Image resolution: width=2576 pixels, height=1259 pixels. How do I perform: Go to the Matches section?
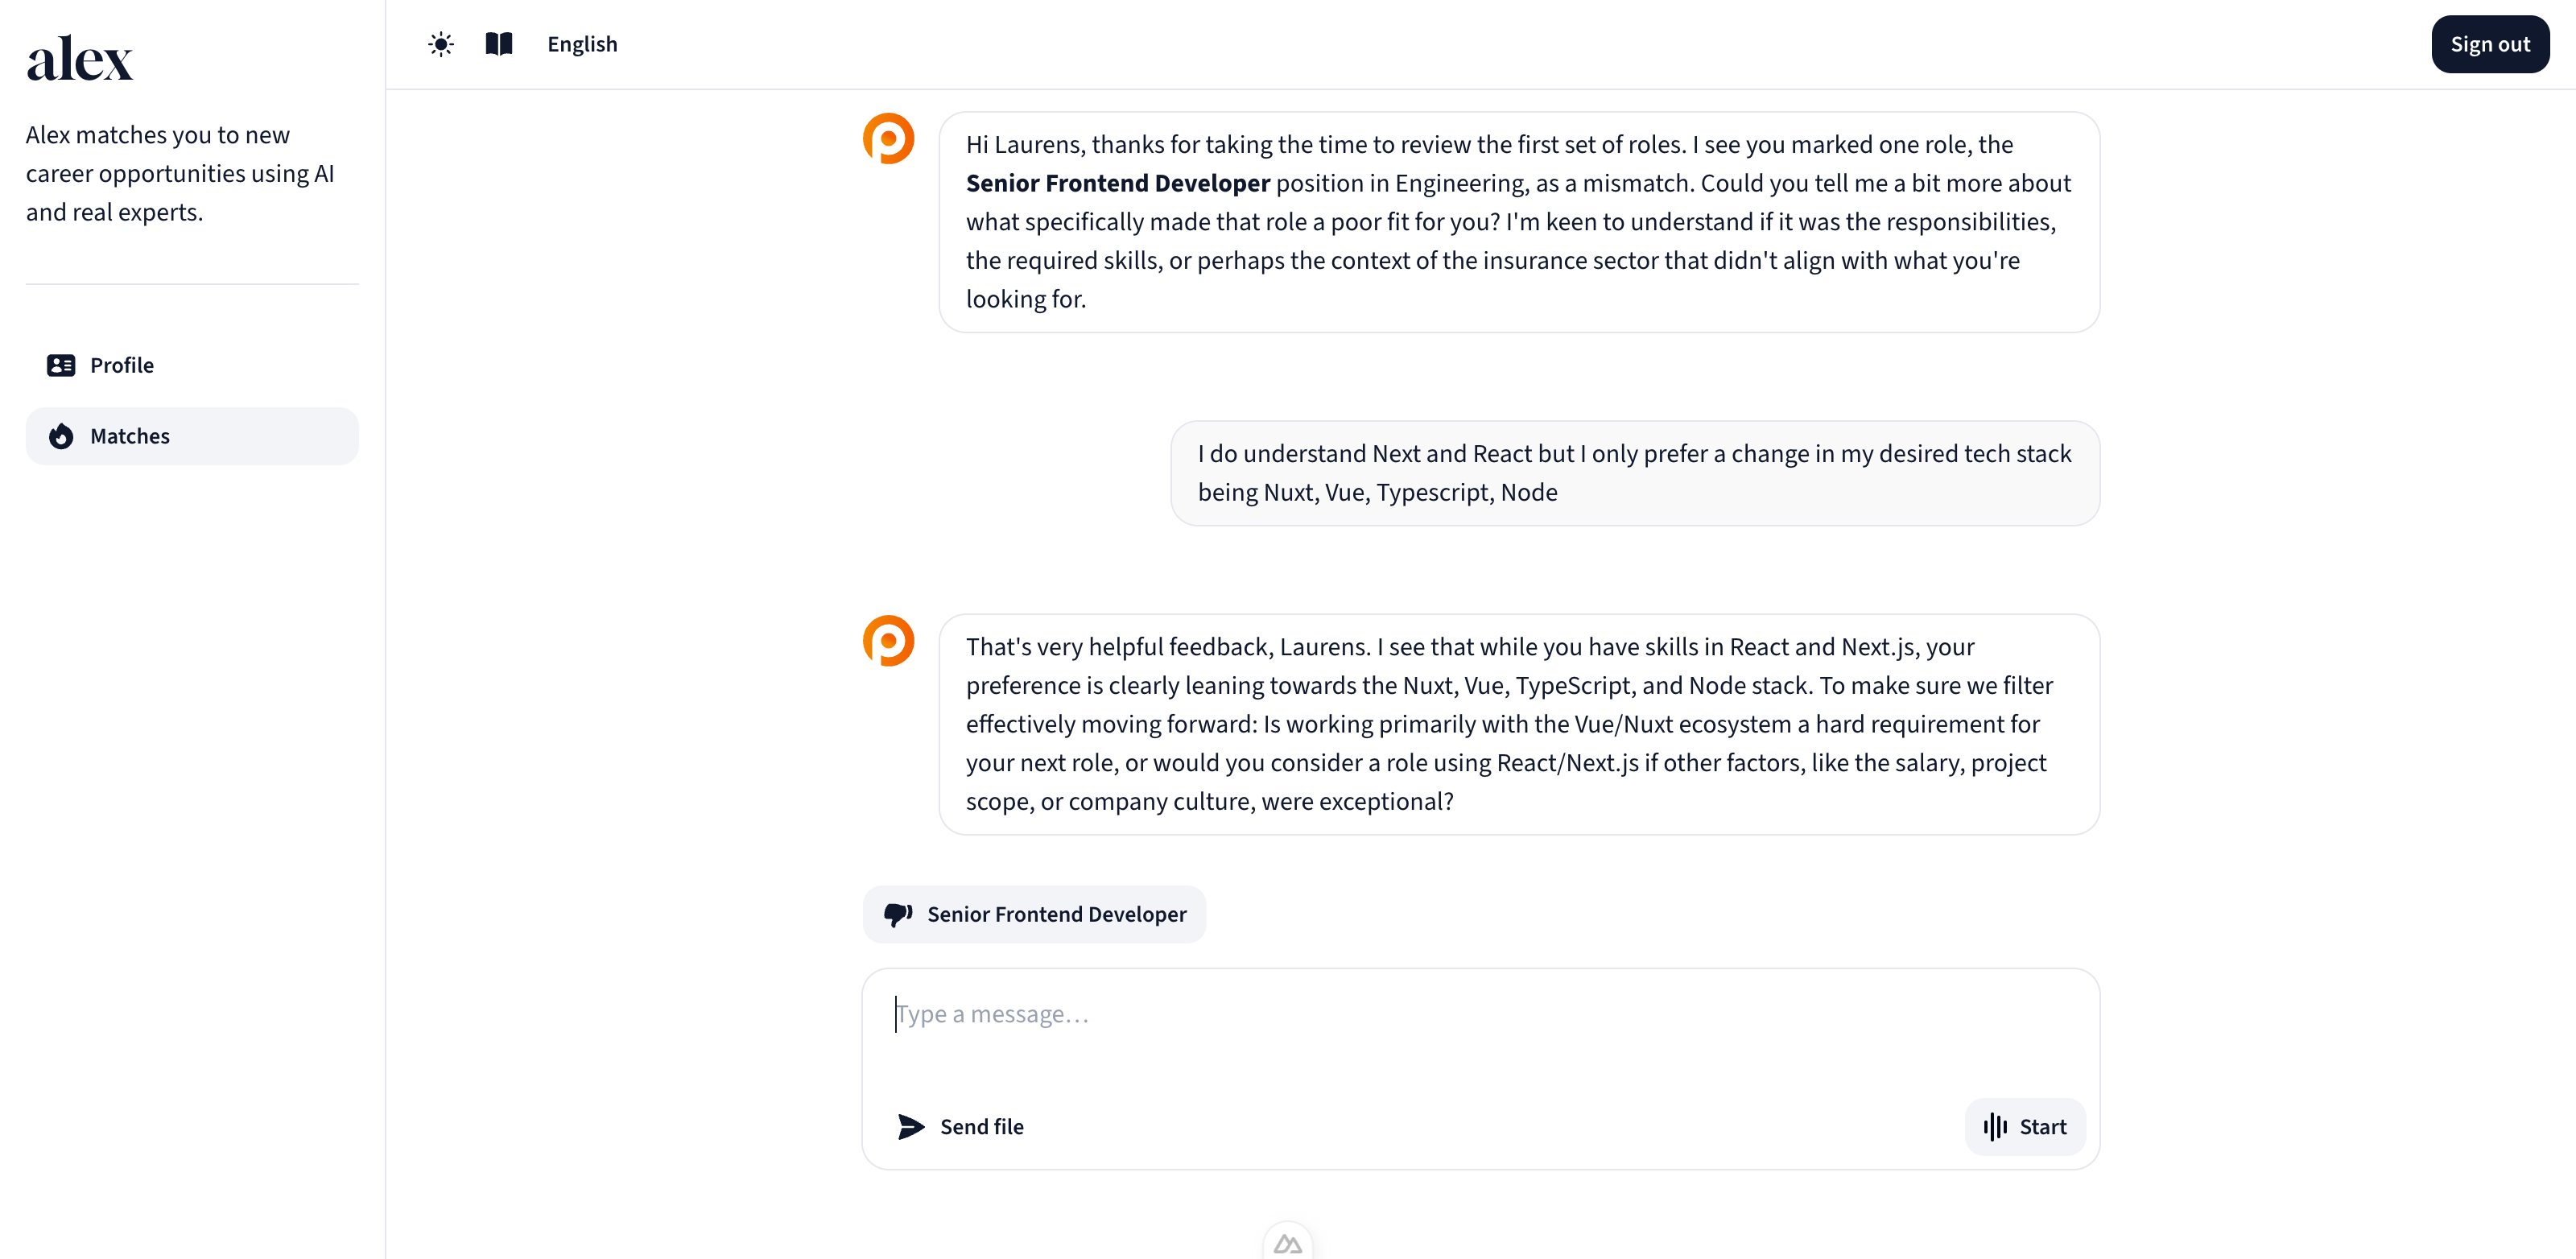(x=191, y=436)
